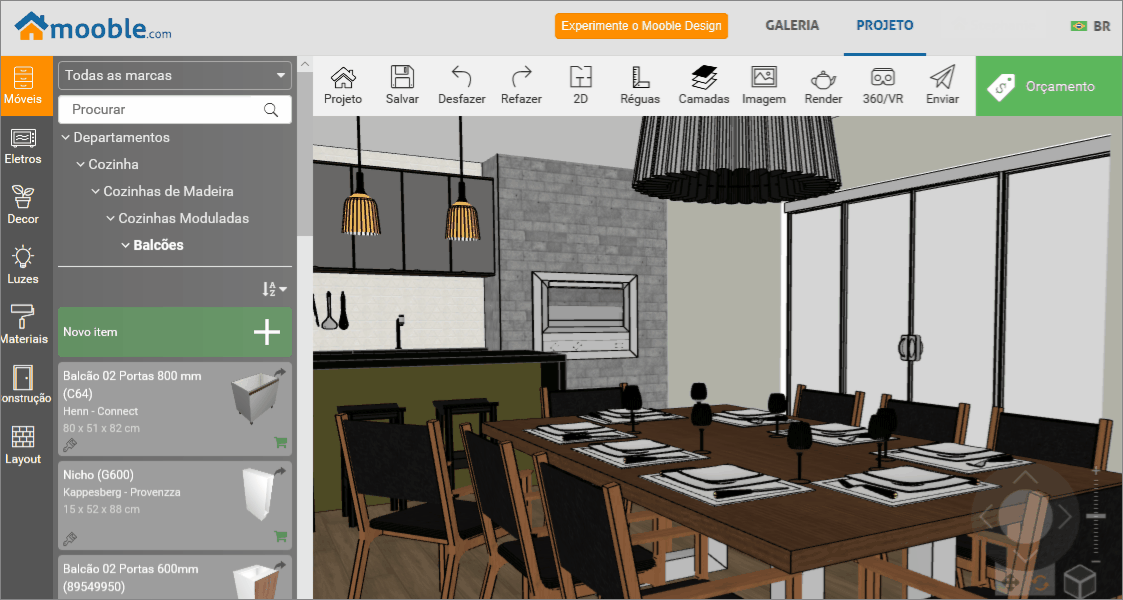The image size is (1123, 600).
Task: Switch to the GALERIA tab
Action: coord(792,26)
